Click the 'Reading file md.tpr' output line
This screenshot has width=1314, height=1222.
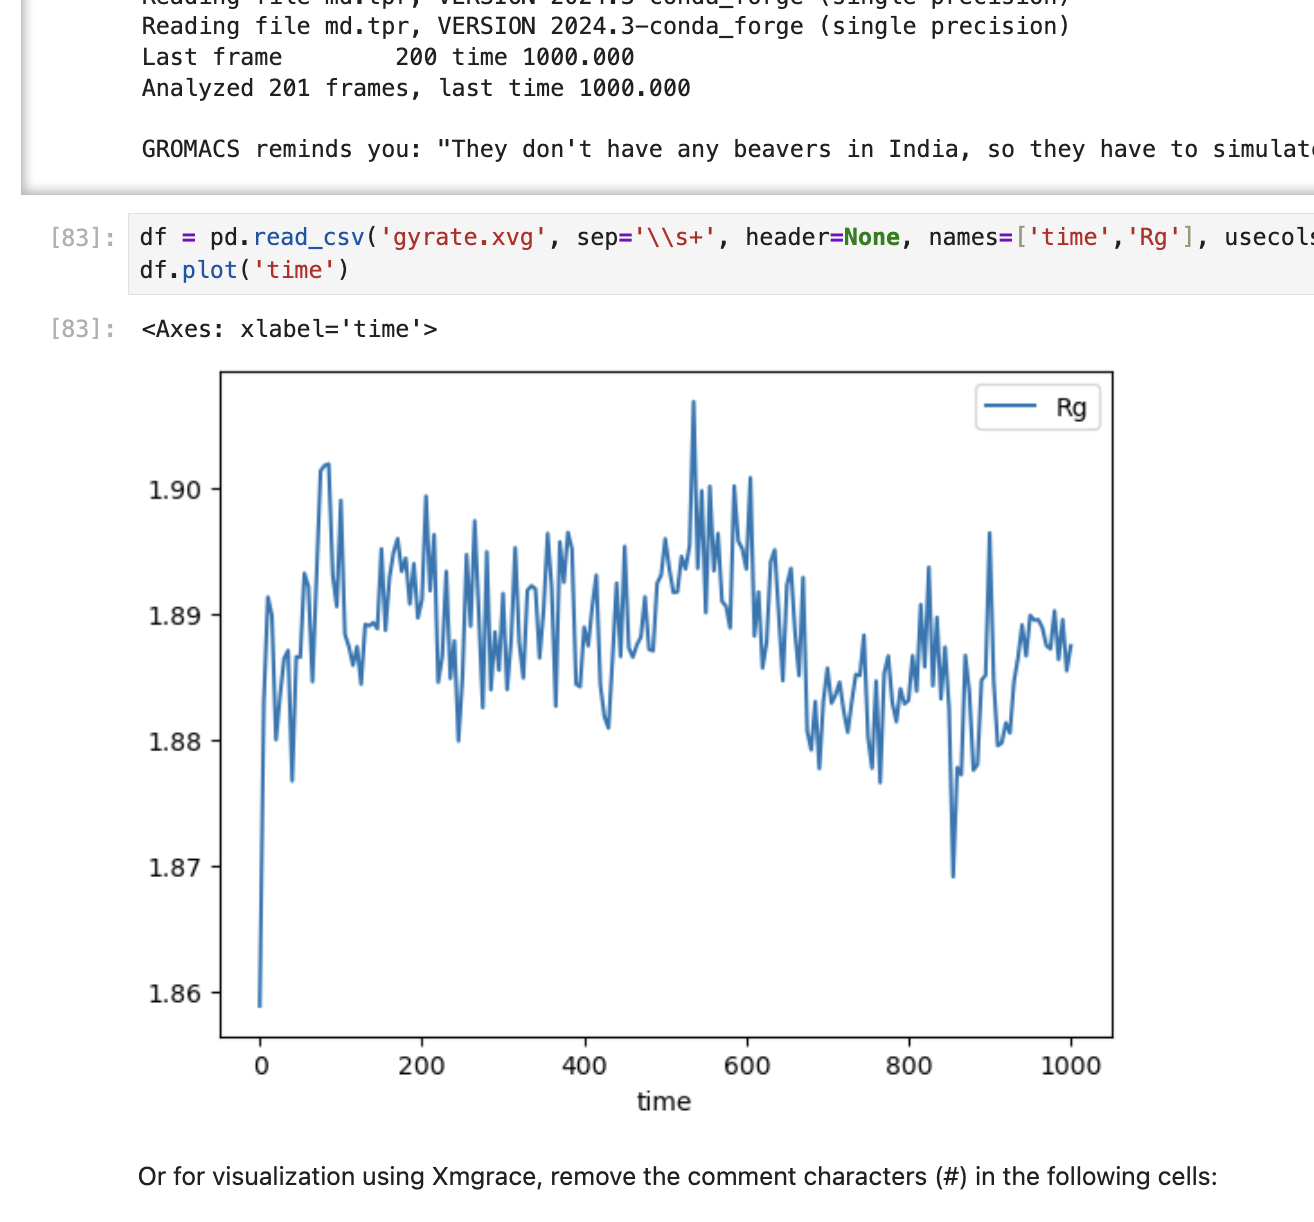point(605,26)
